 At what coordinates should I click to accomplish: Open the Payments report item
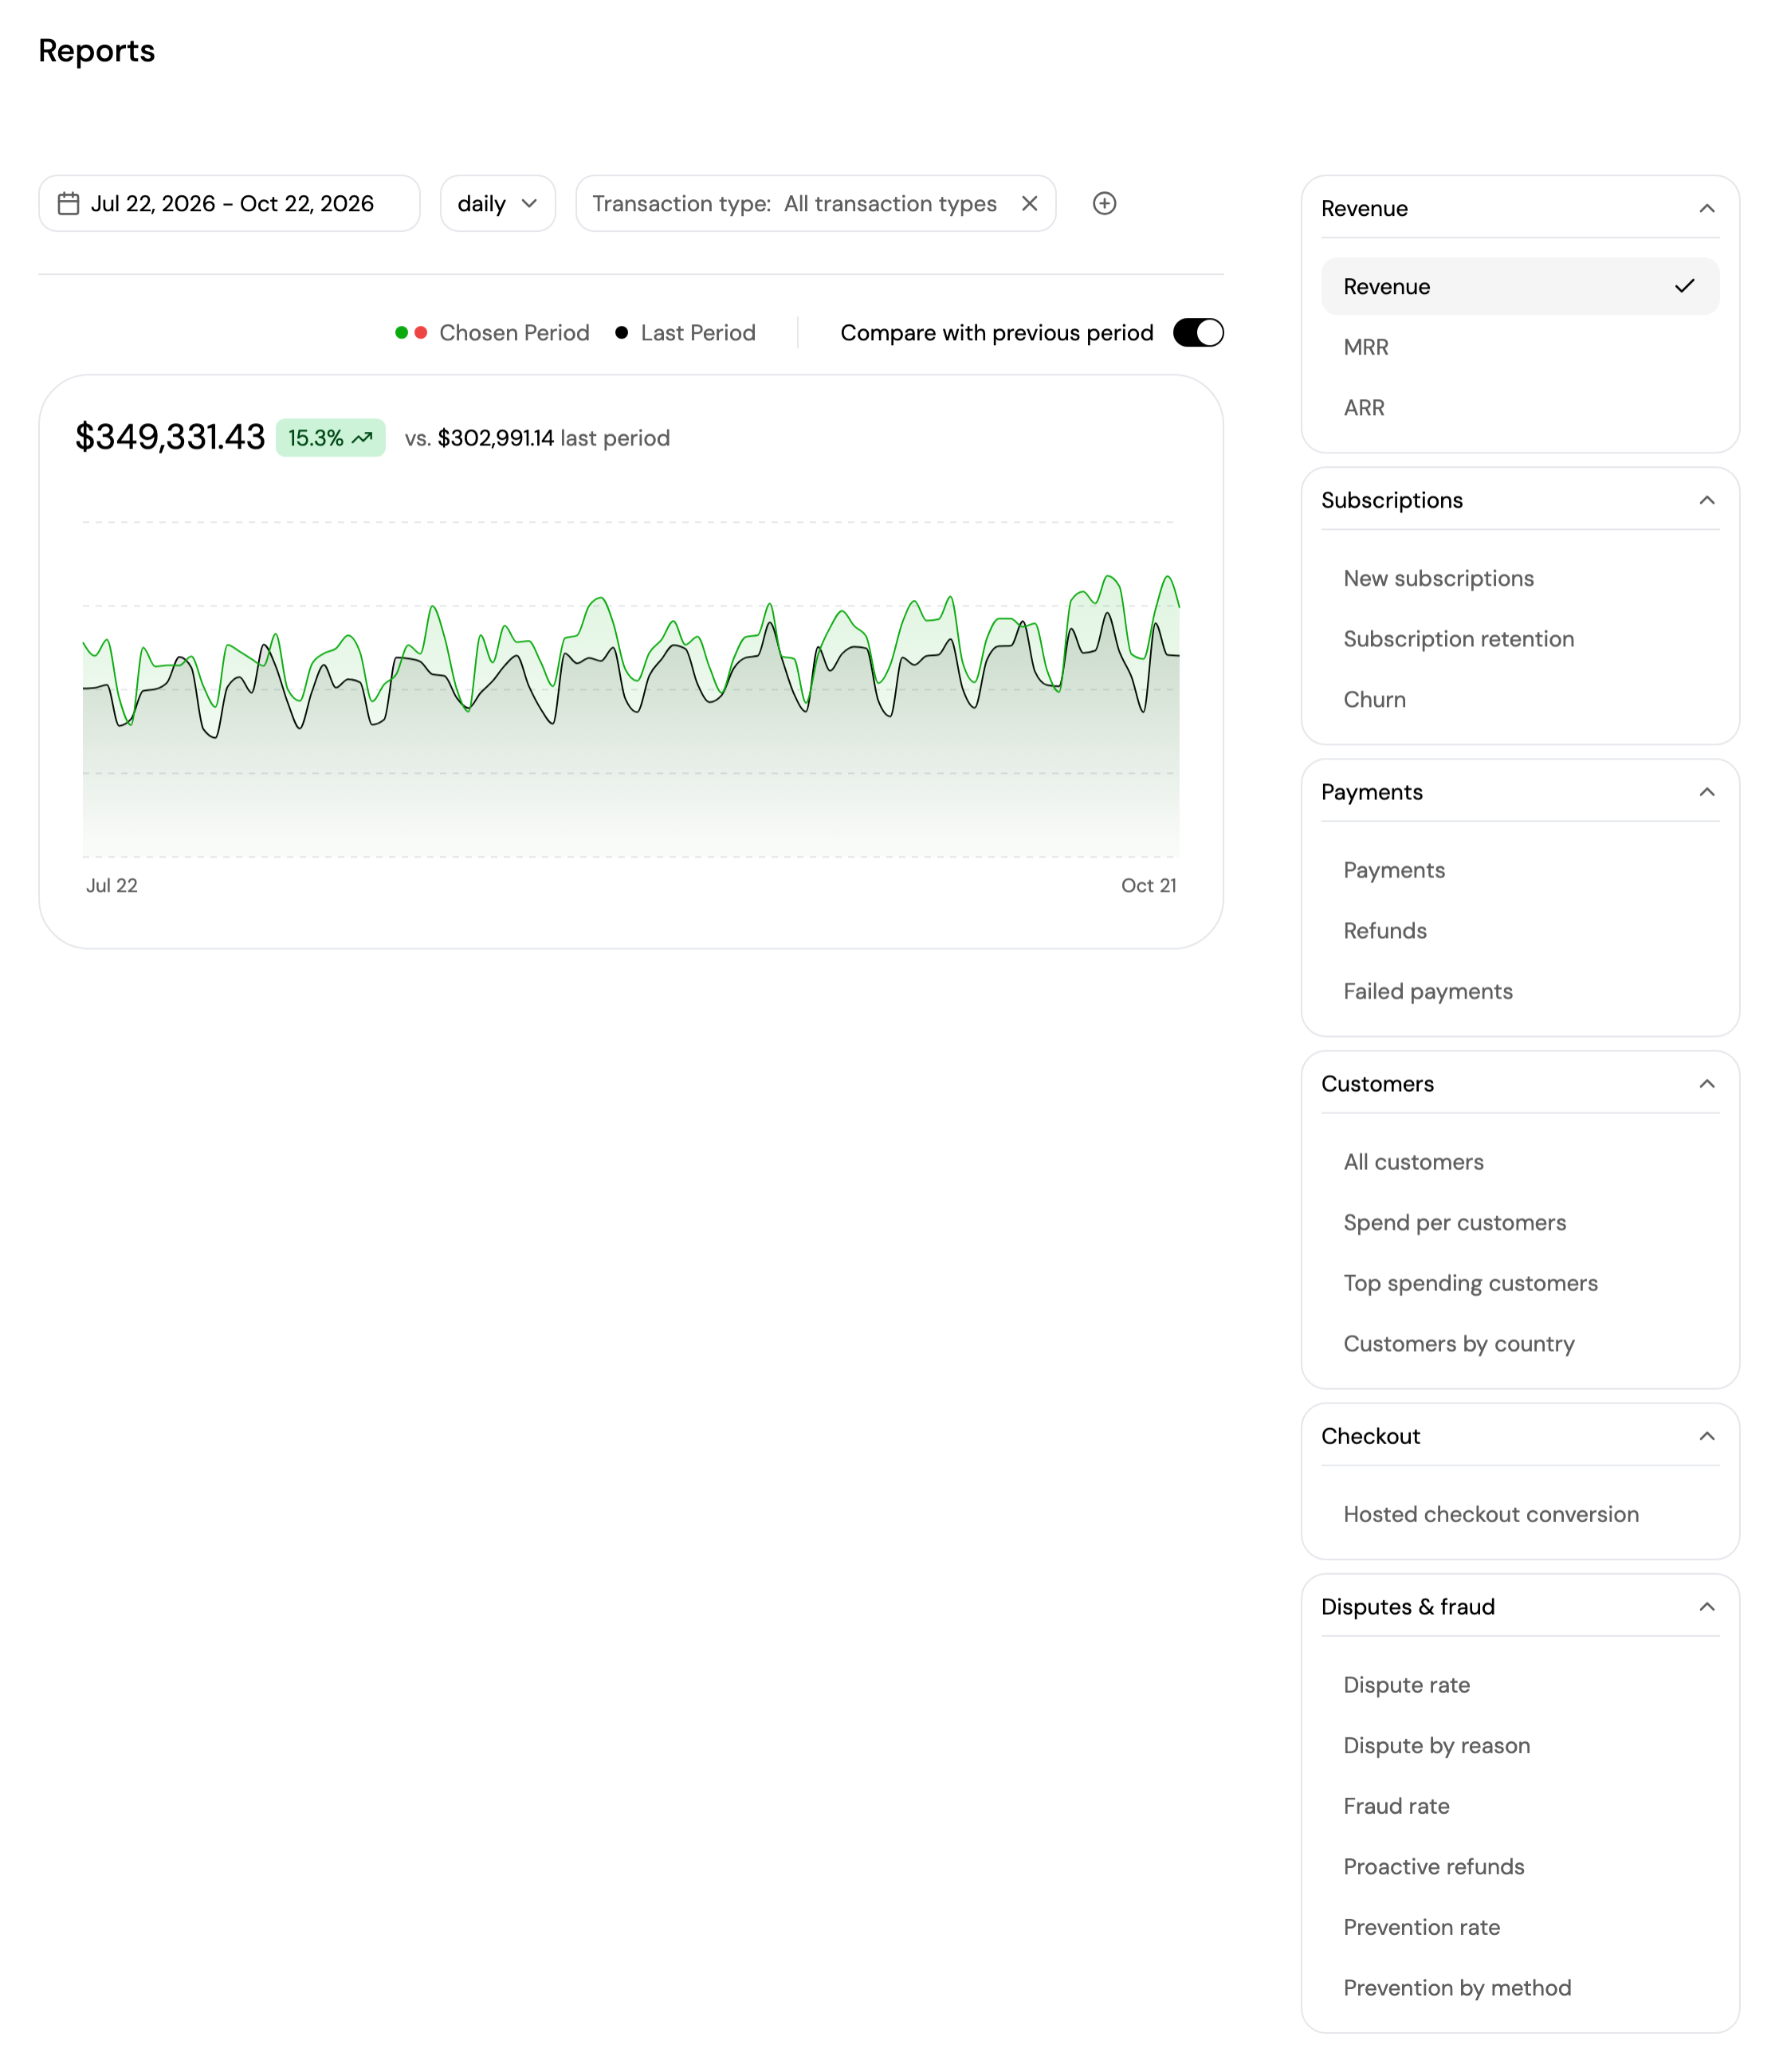(1519, 871)
